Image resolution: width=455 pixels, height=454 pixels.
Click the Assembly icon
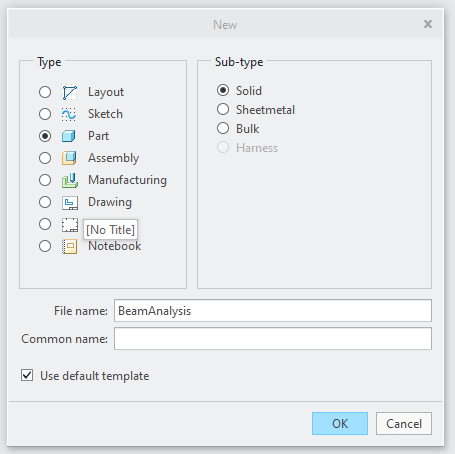70,158
